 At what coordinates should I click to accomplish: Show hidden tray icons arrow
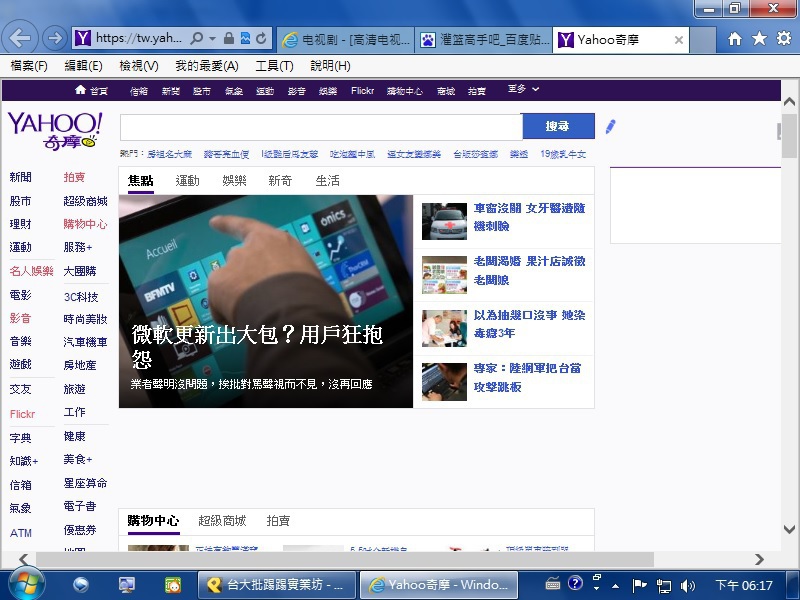point(616,586)
